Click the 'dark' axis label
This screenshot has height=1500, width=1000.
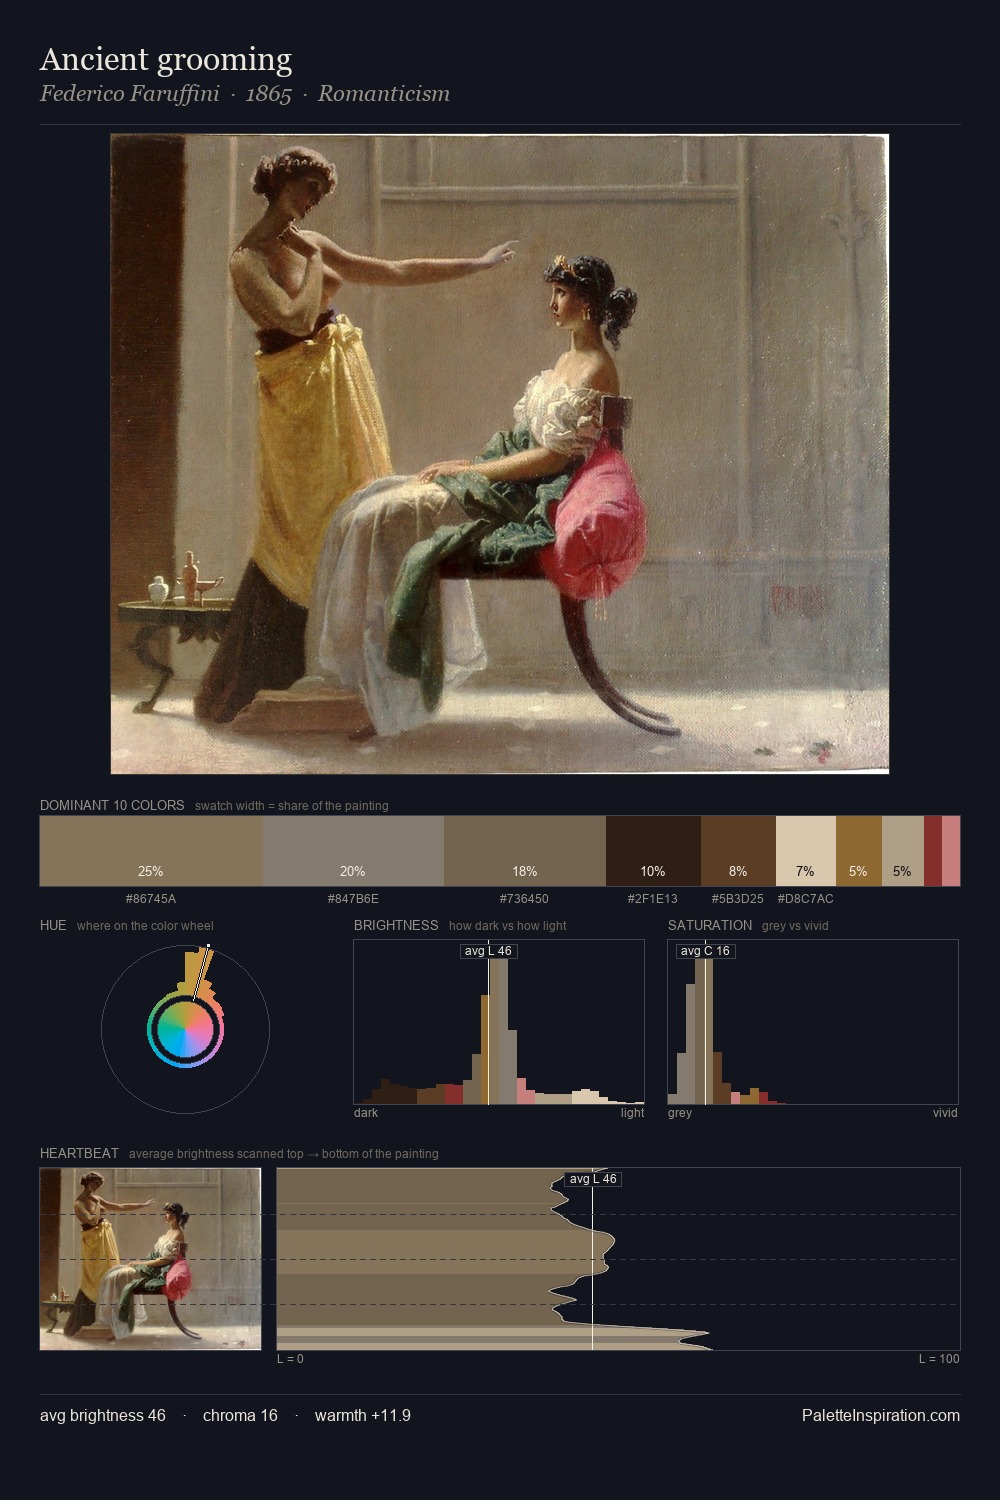366,1113
